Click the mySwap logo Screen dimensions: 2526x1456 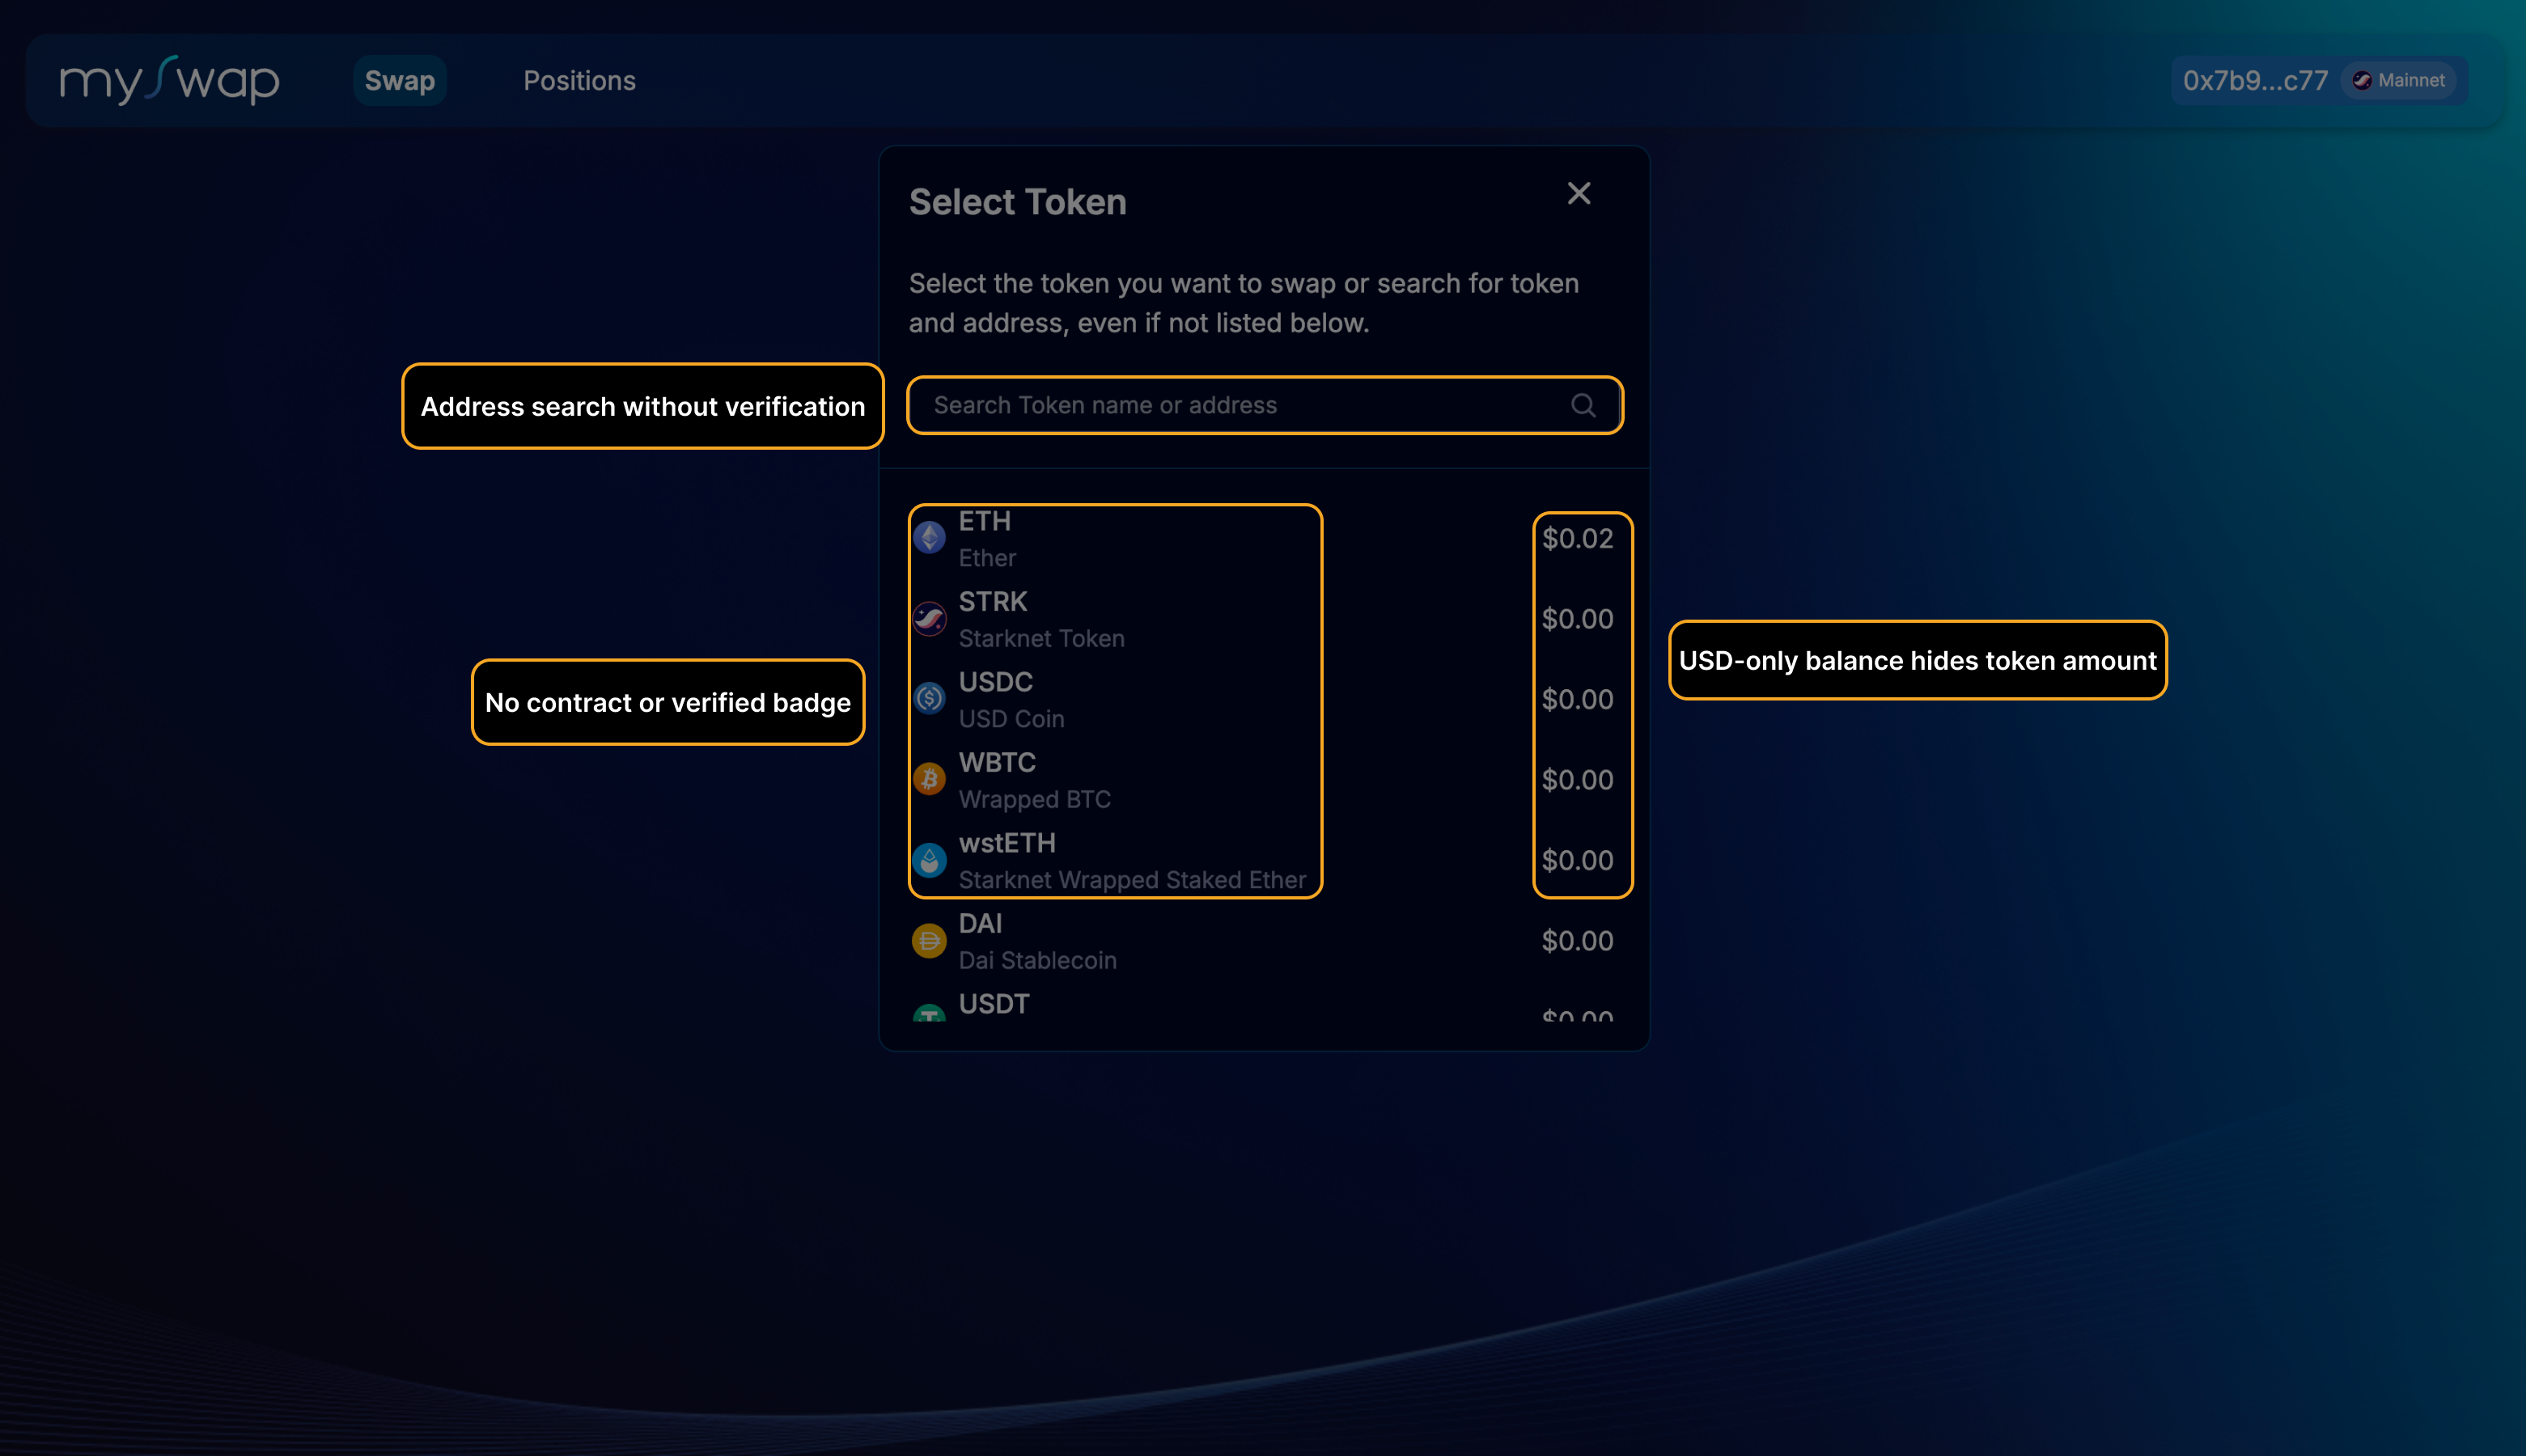(170, 81)
